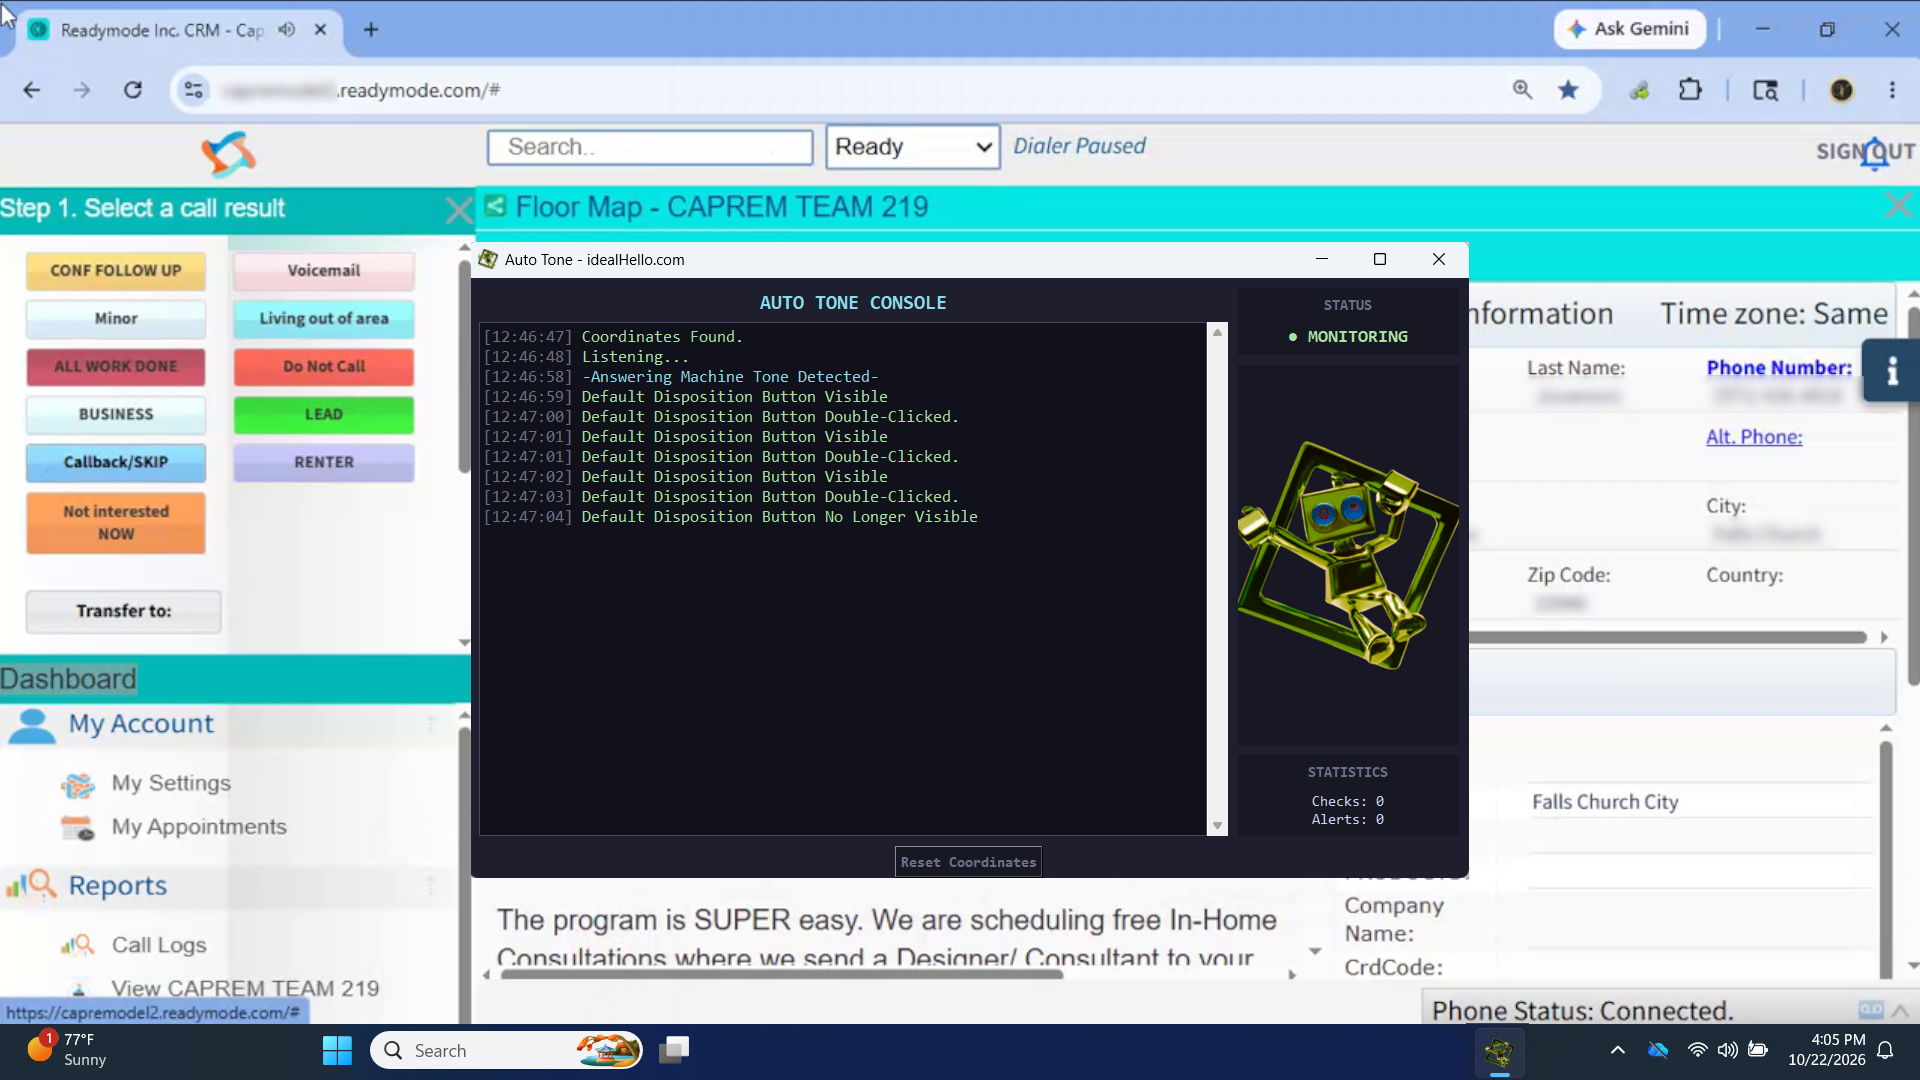Close the Select a call result panel
The width and height of the screenshot is (1920, 1080).
459,210
